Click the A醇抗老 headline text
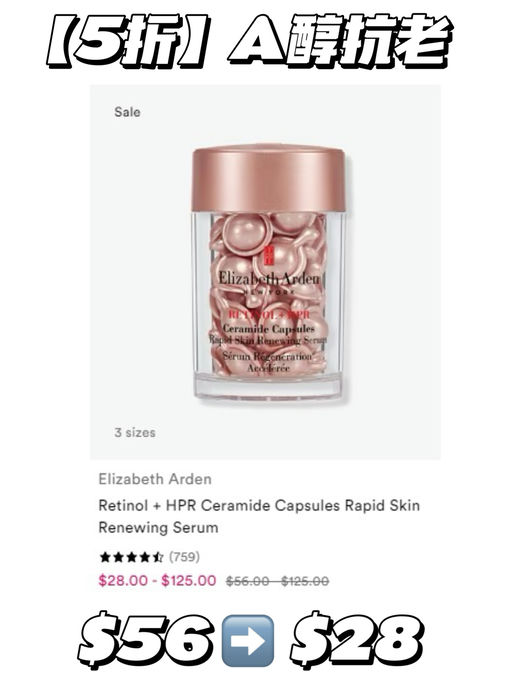Viewport: 512px width, 683px height. coord(341,41)
